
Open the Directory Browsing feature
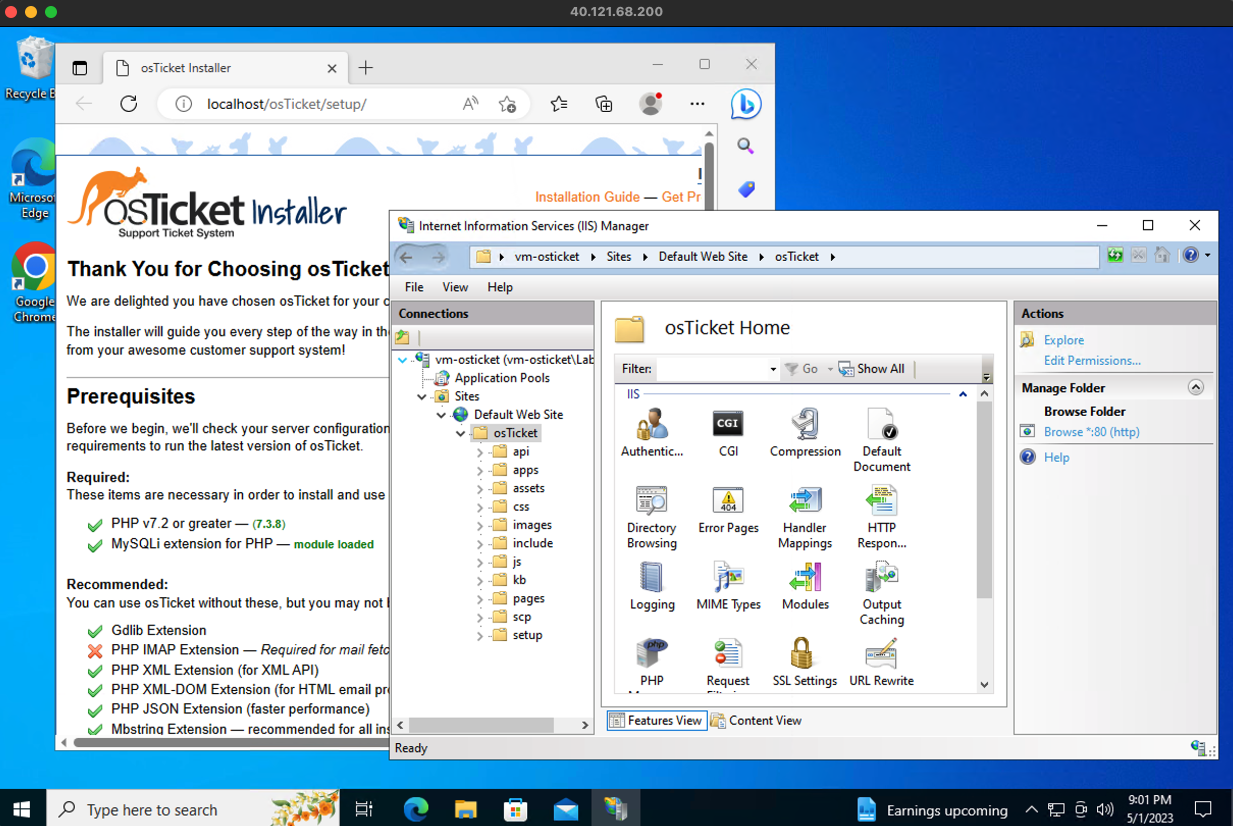[652, 517]
